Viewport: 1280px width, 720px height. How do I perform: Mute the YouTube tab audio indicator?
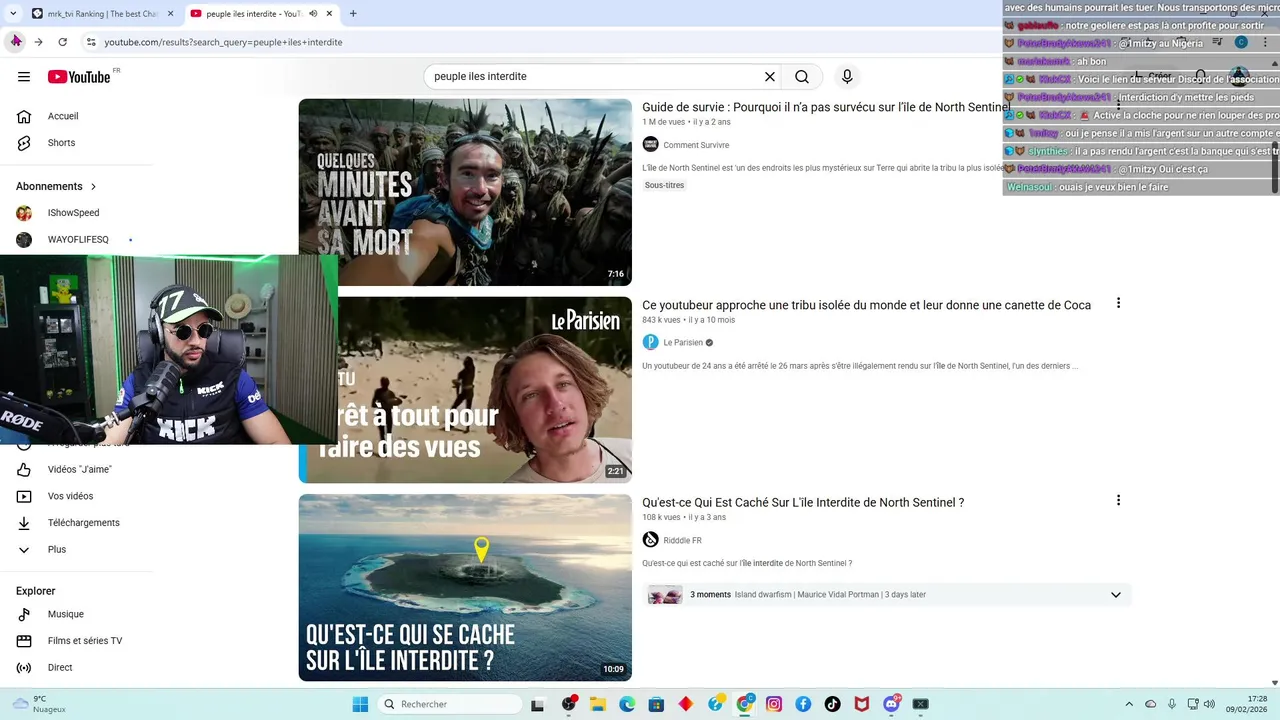click(313, 14)
